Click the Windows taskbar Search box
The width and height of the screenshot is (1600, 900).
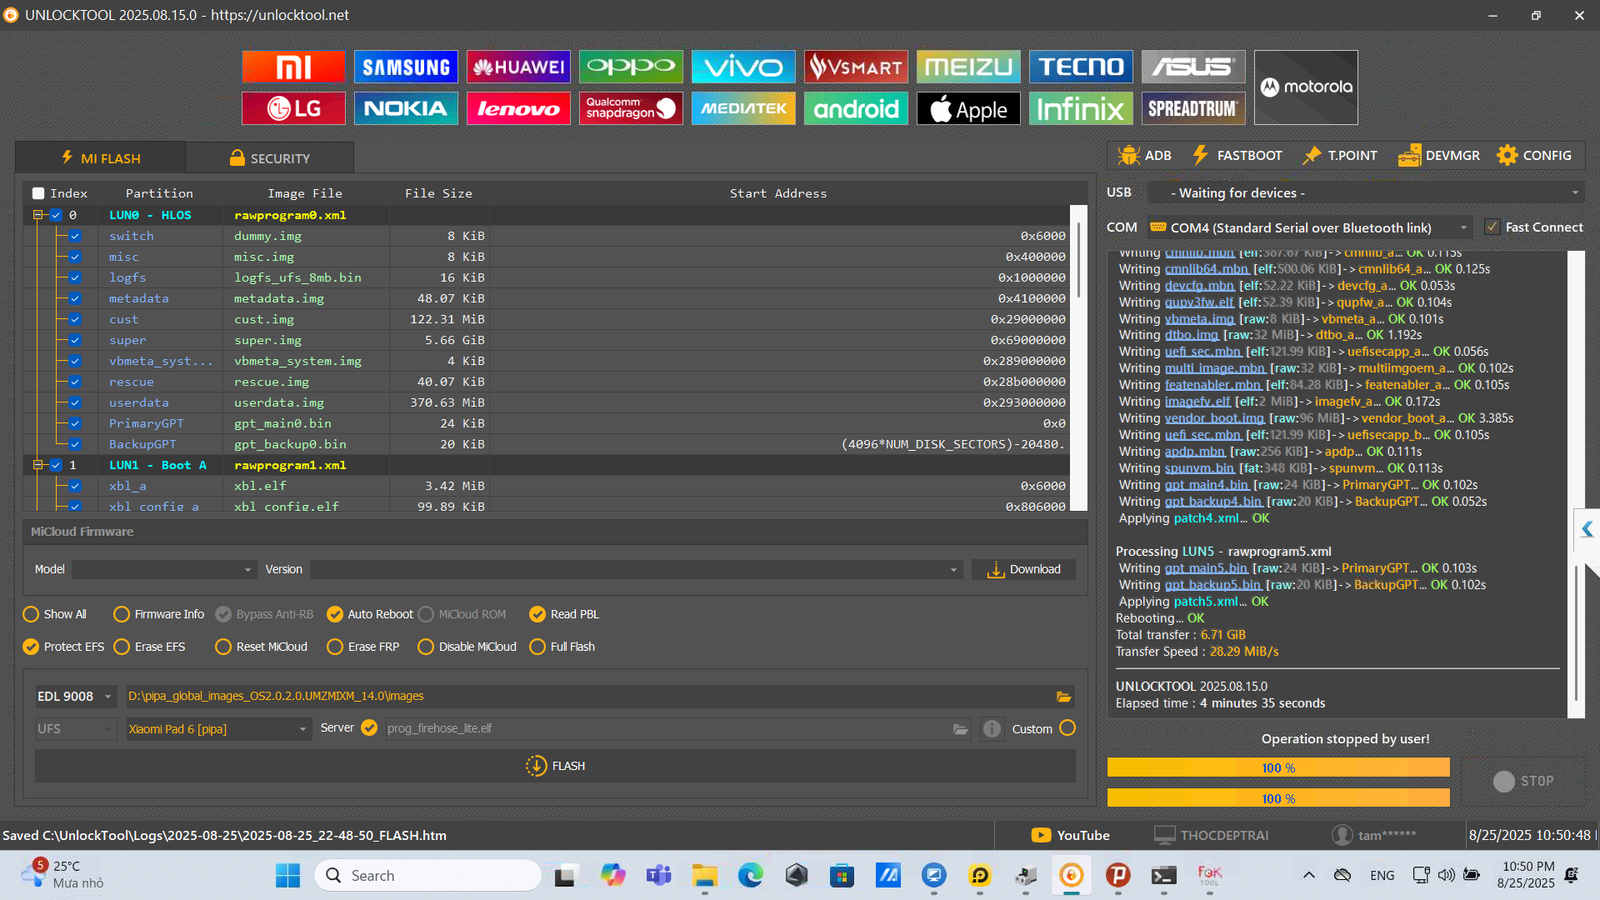pyautogui.click(x=428, y=876)
